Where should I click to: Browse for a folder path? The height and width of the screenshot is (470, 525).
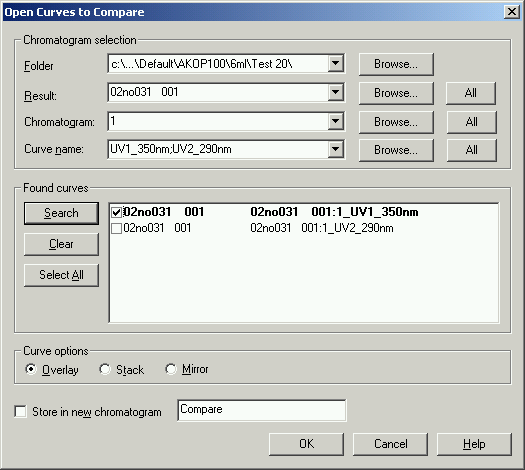point(396,64)
